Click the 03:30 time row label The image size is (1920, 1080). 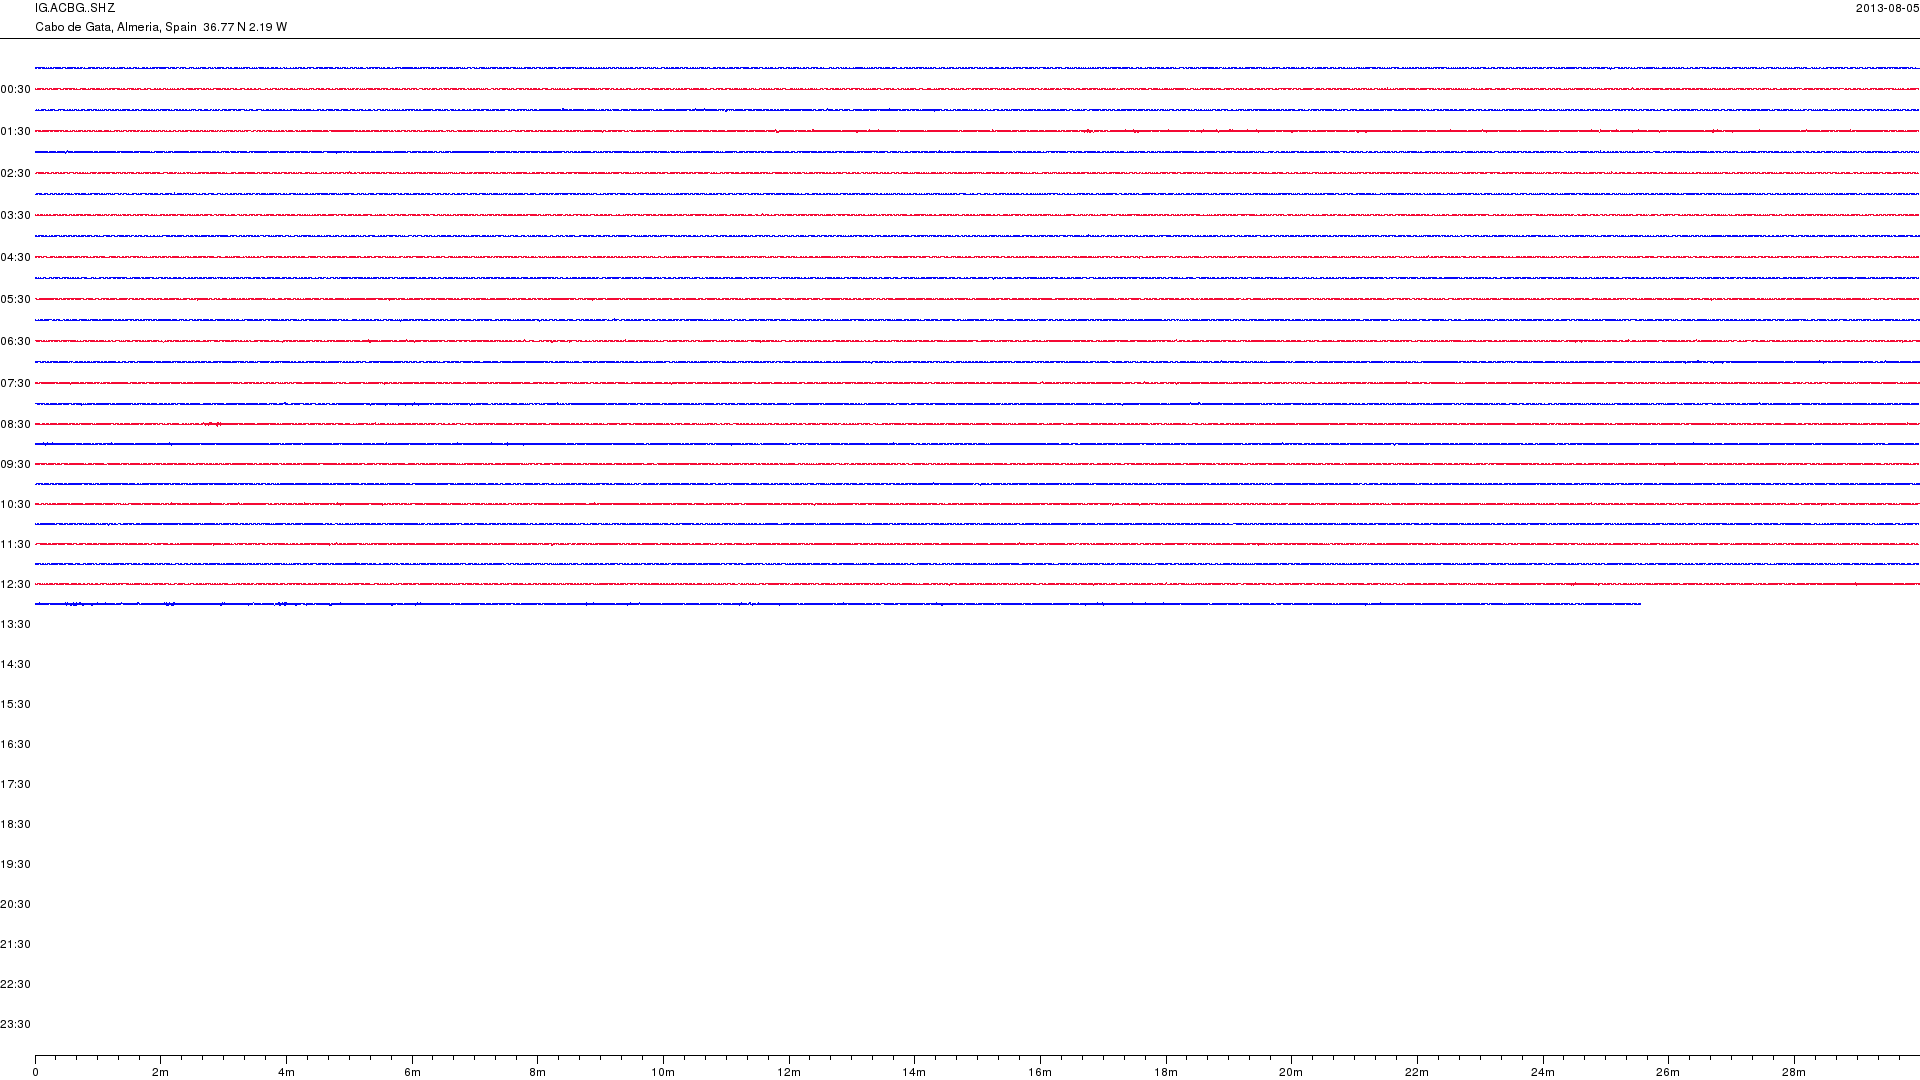pos(16,216)
